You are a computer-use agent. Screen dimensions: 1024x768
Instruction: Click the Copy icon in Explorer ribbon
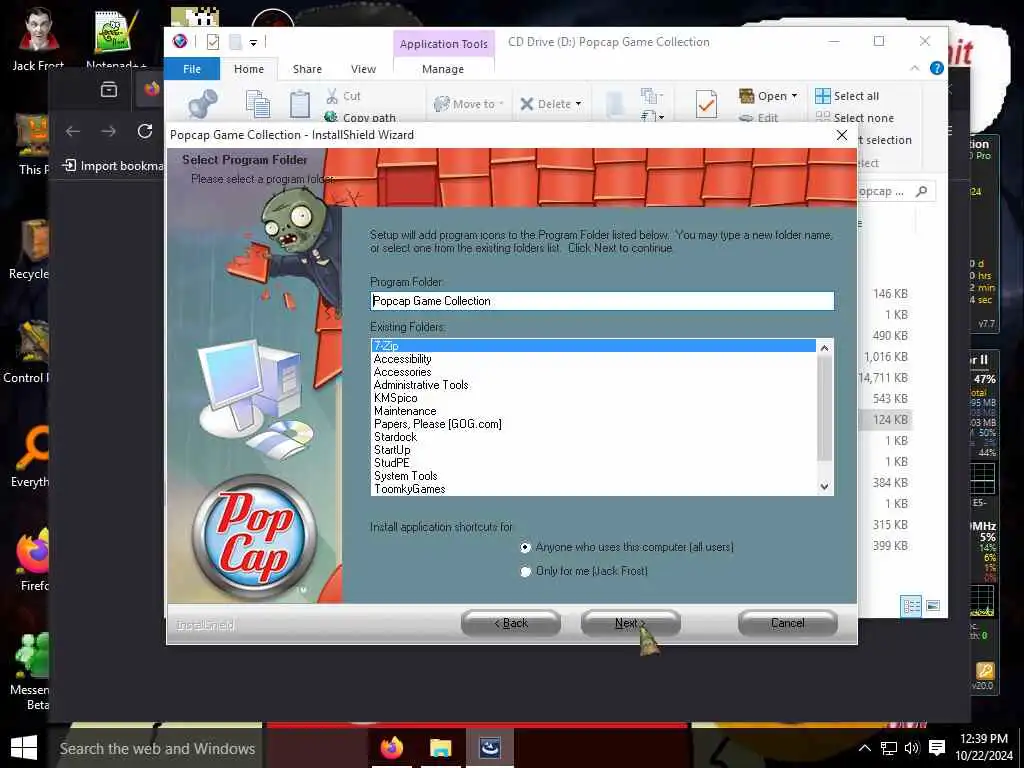(x=258, y=104)
